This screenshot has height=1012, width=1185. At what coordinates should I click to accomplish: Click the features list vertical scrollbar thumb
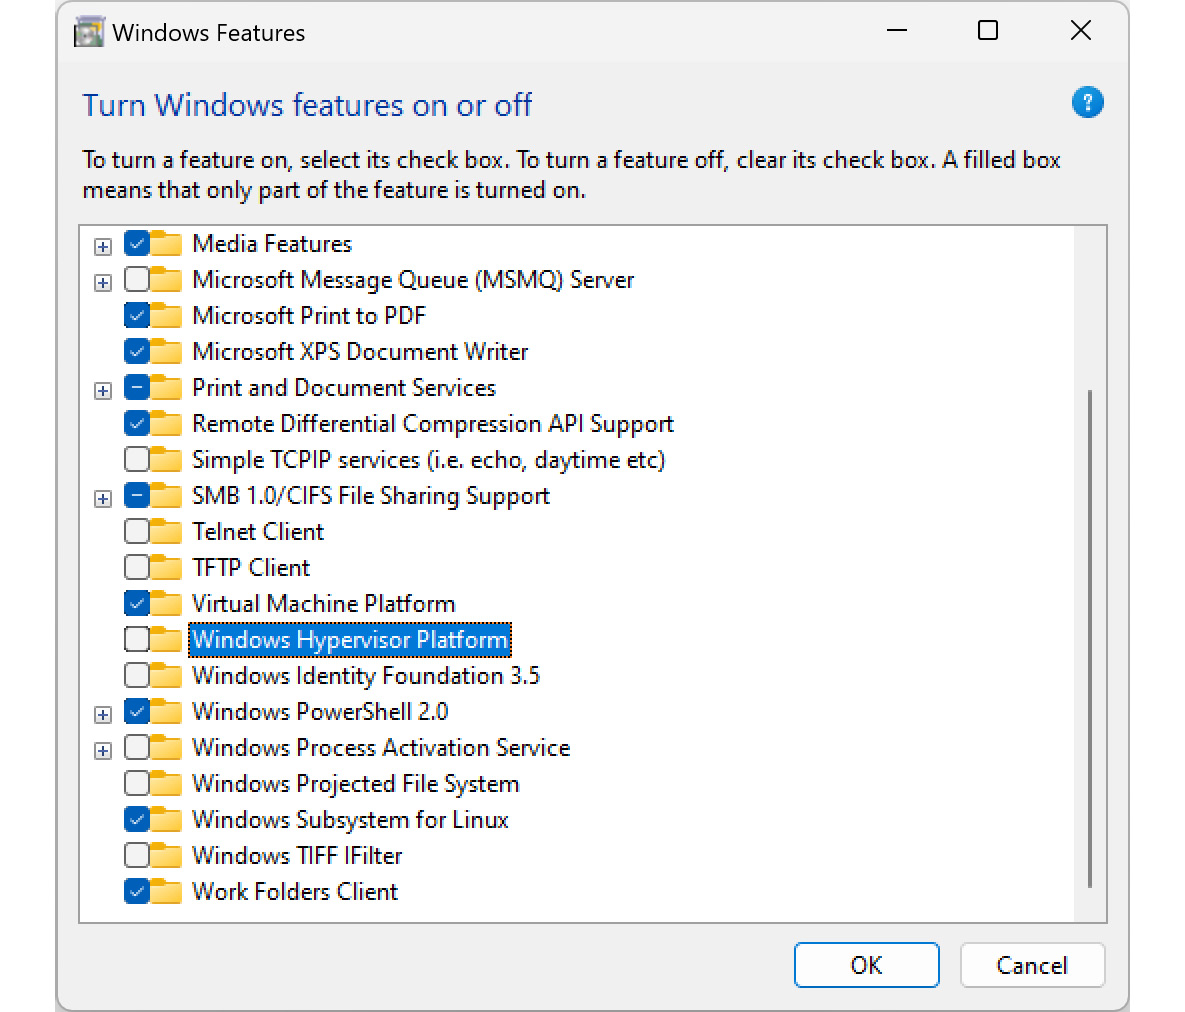[x=1090, y=639]
